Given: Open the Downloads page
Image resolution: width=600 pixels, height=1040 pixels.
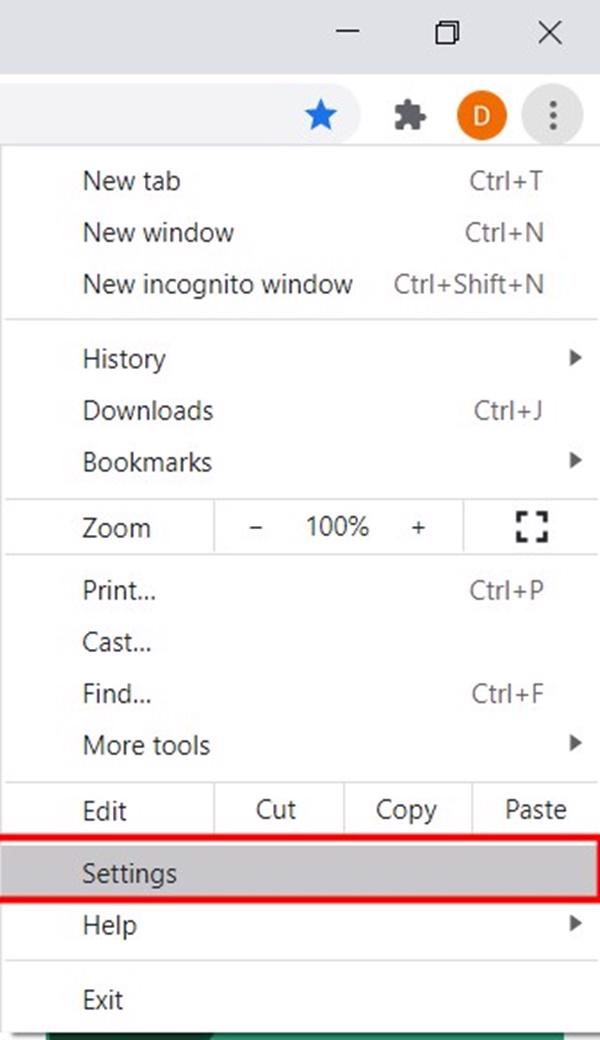Looking at the screenshot, I should click(148, 410).
